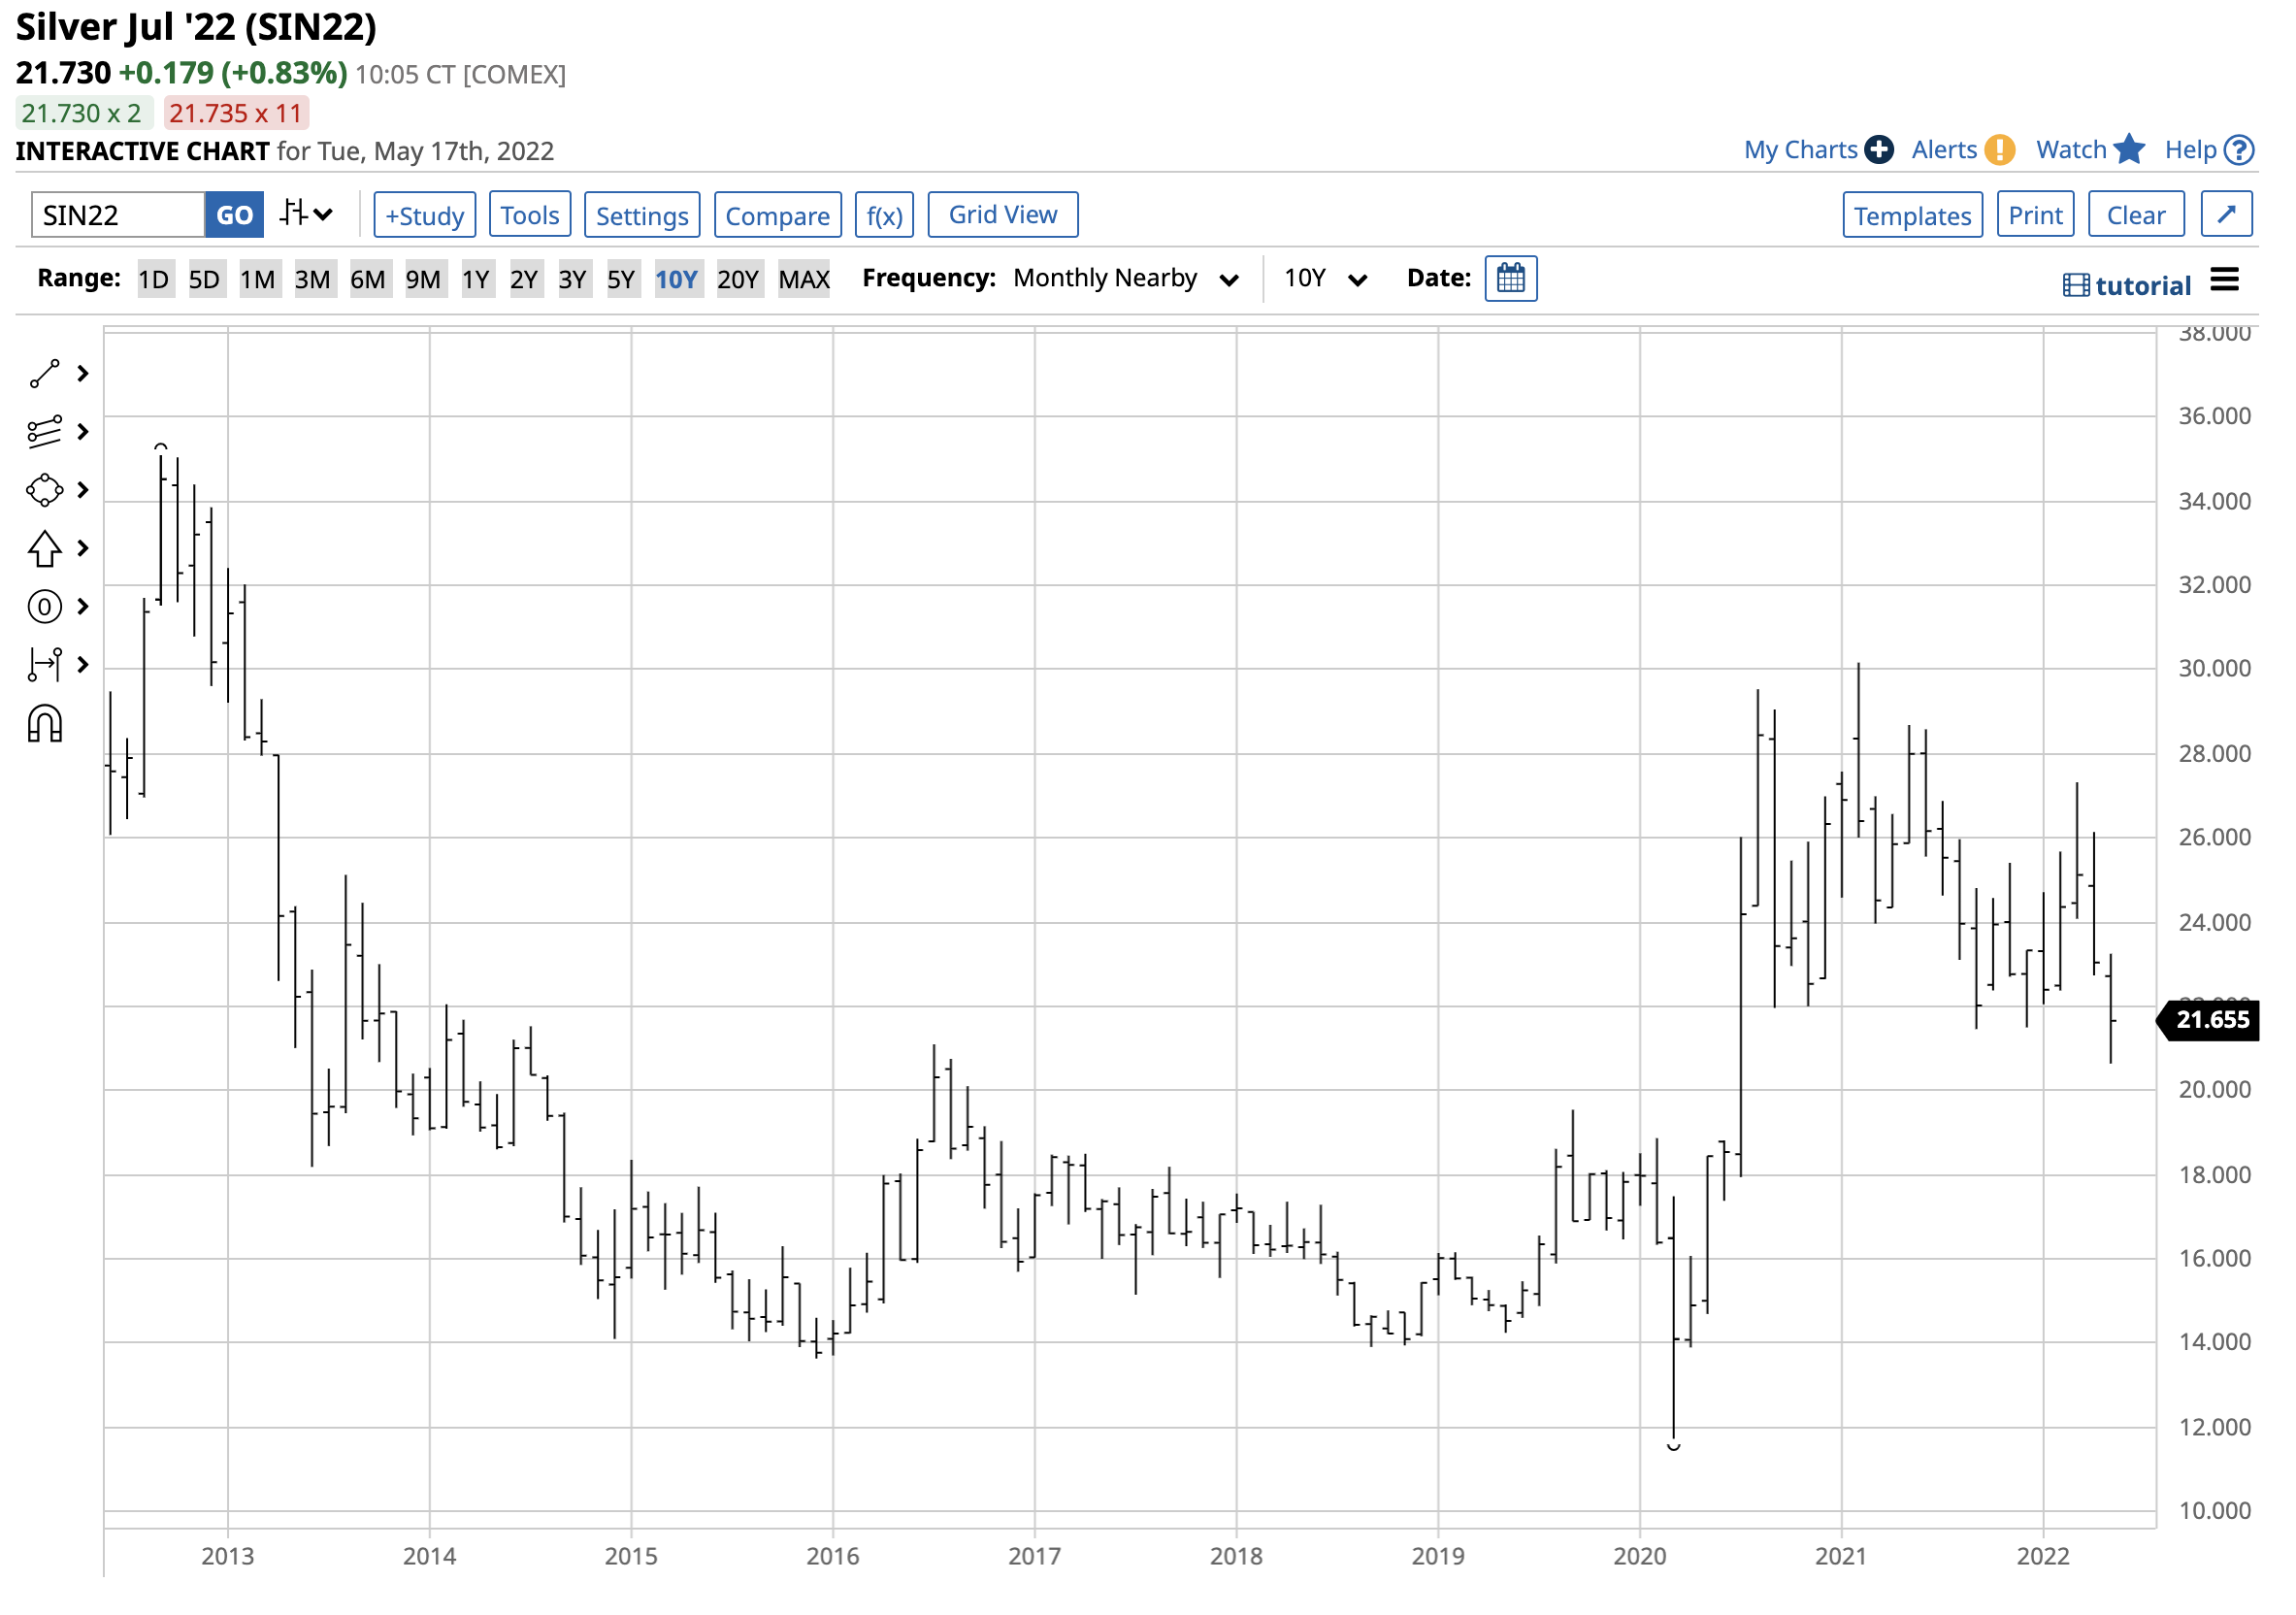2296x1615 pixels.
Task: Expand measure tool options chevron
Action: pos(84,666)
